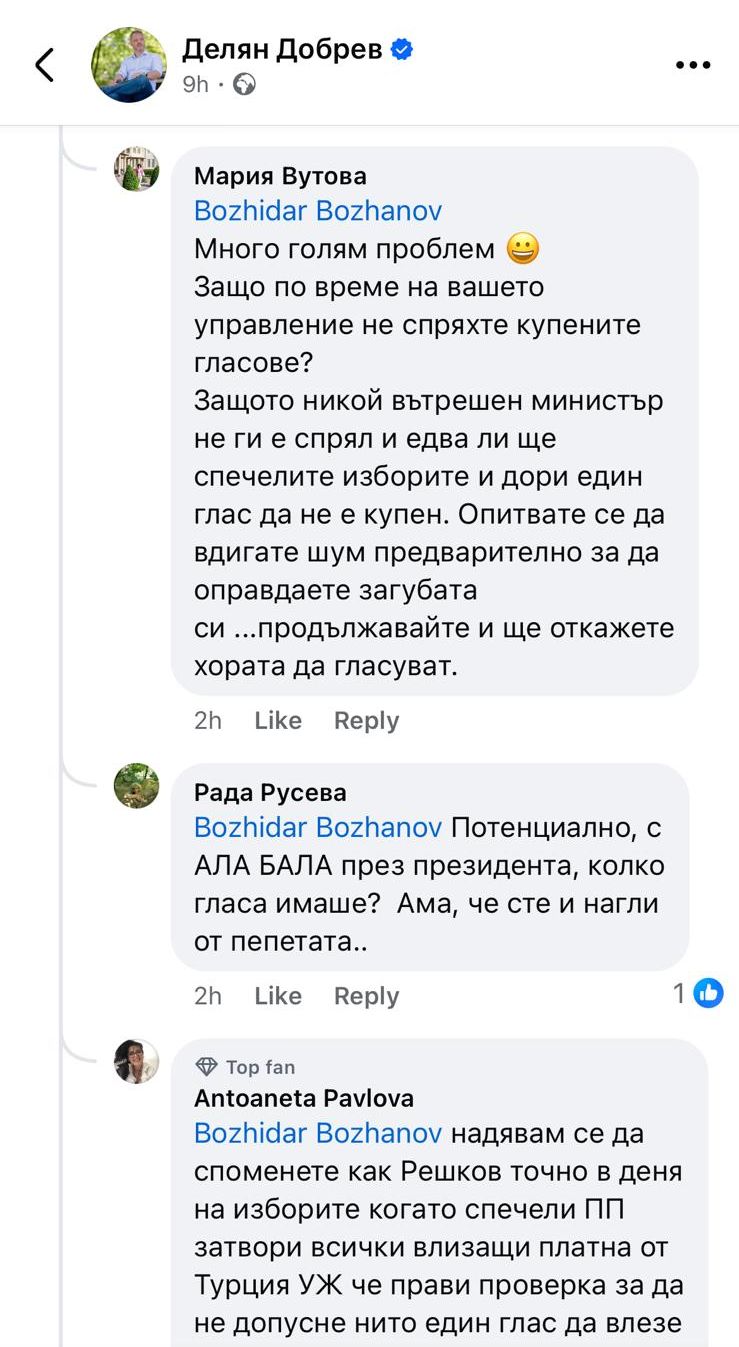Open Antoaneta Pavlova's profile name

point(303,1098)
